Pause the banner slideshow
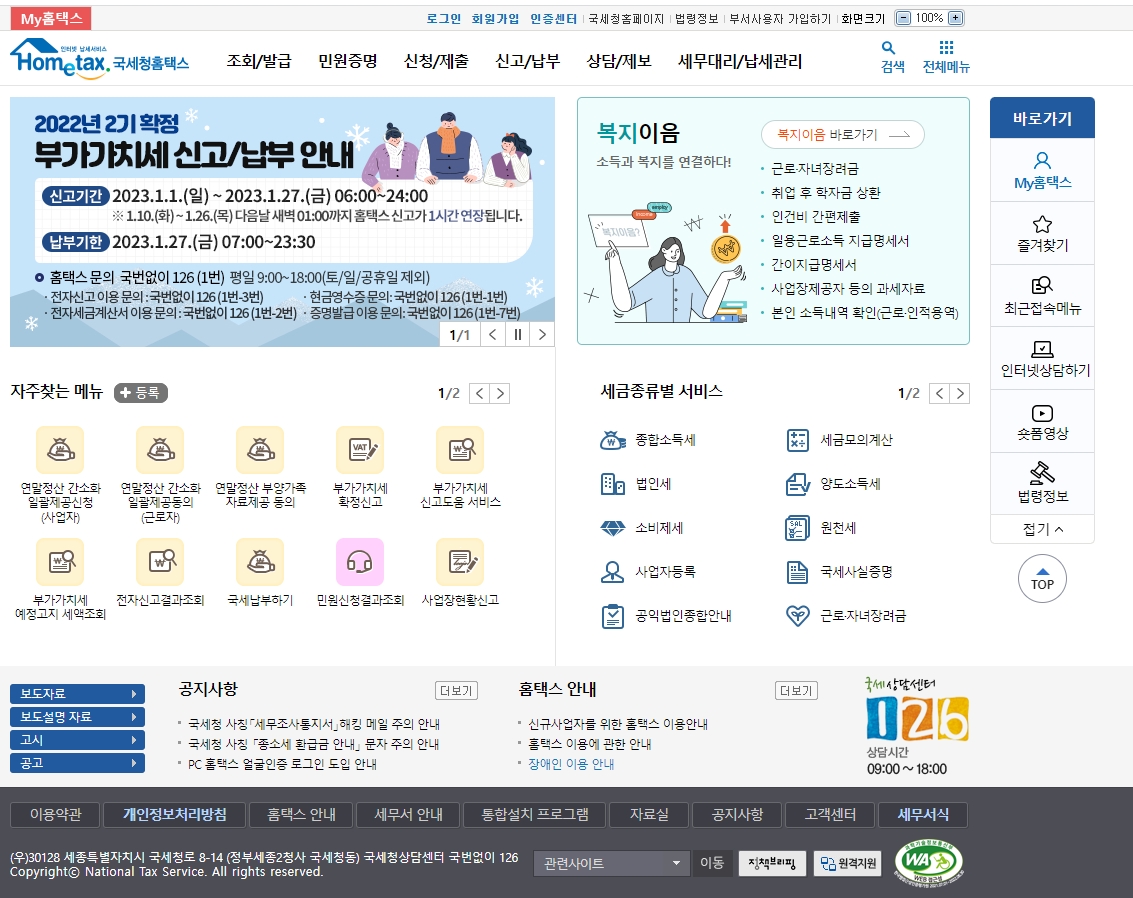Viewport: 1133px width, 898px height. pos(516,334)
